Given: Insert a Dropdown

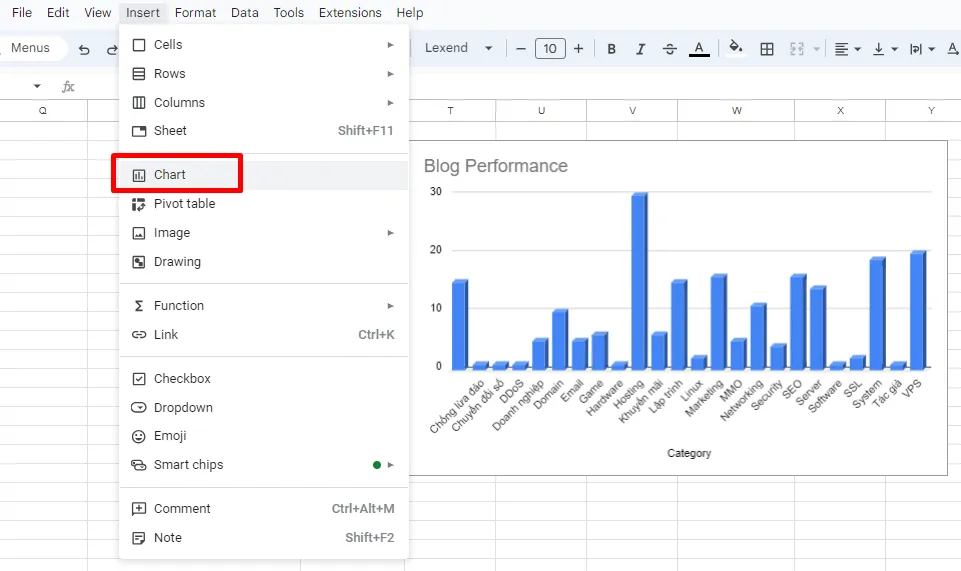Looking at the screenshot, I should pyautogui.click(x=264, y=407).
